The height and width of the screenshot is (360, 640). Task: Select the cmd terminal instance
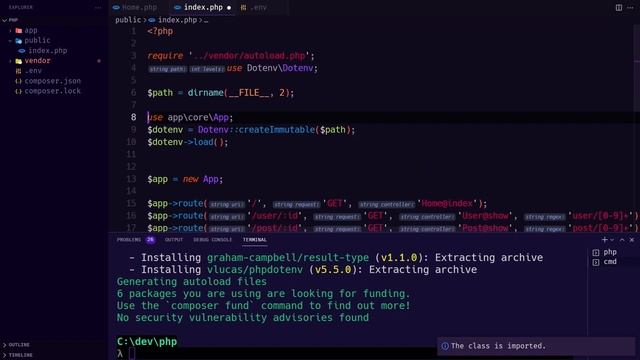coord(610,262)
